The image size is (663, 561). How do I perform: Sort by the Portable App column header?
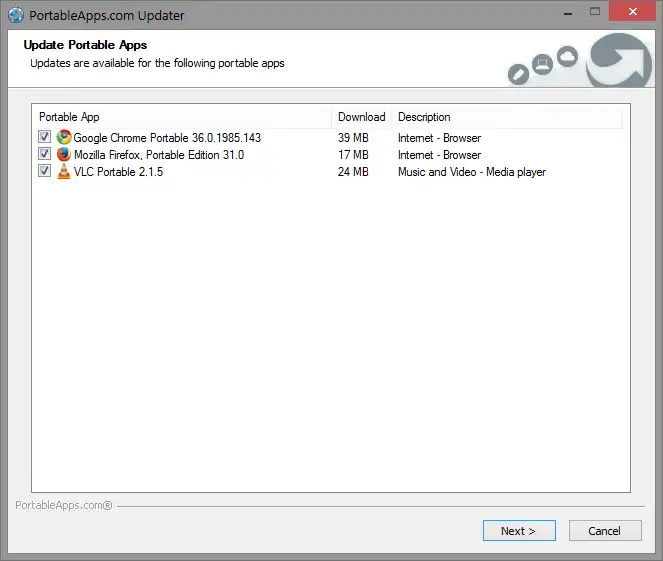click(x=182, y=117)
